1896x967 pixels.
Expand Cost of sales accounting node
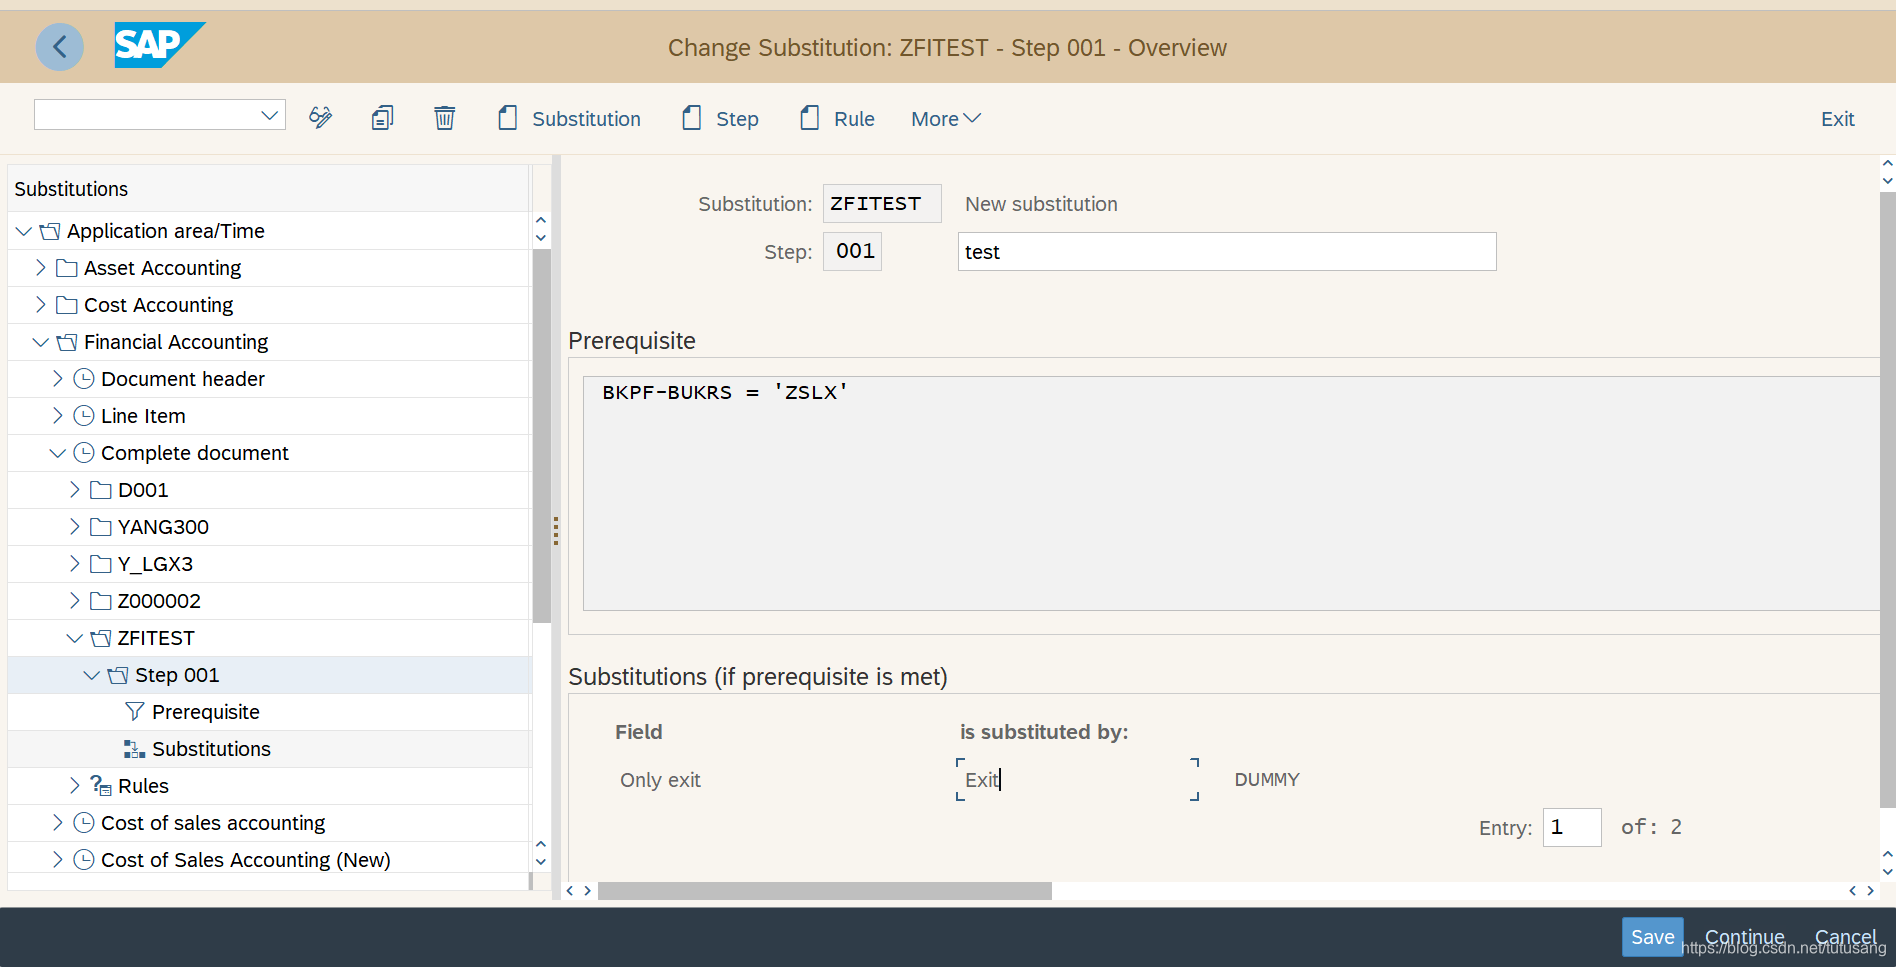pos(58,823)
